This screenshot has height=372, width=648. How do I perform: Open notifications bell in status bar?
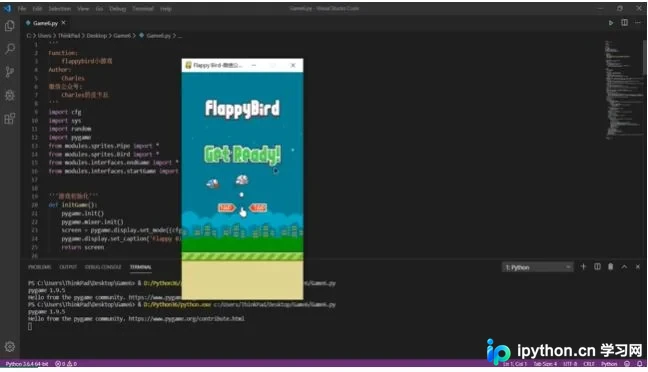pos(639,364)
